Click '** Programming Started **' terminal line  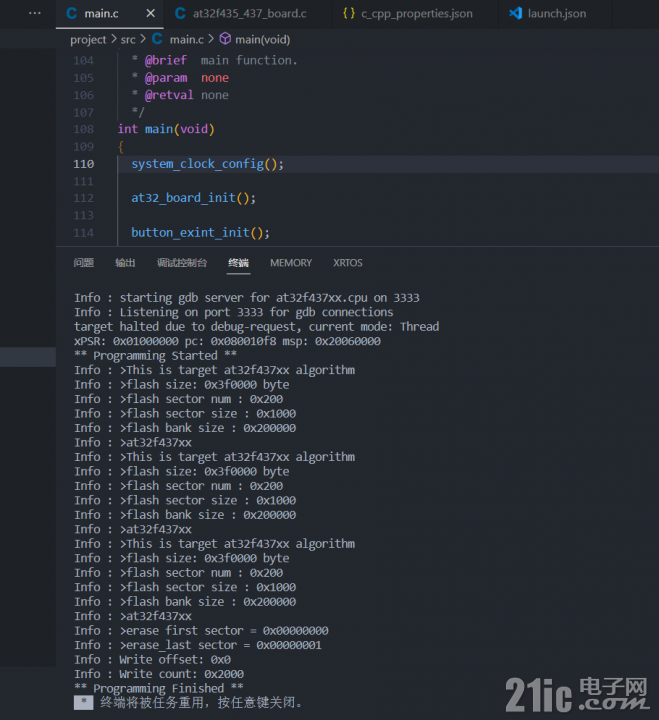tap(156, 356)
